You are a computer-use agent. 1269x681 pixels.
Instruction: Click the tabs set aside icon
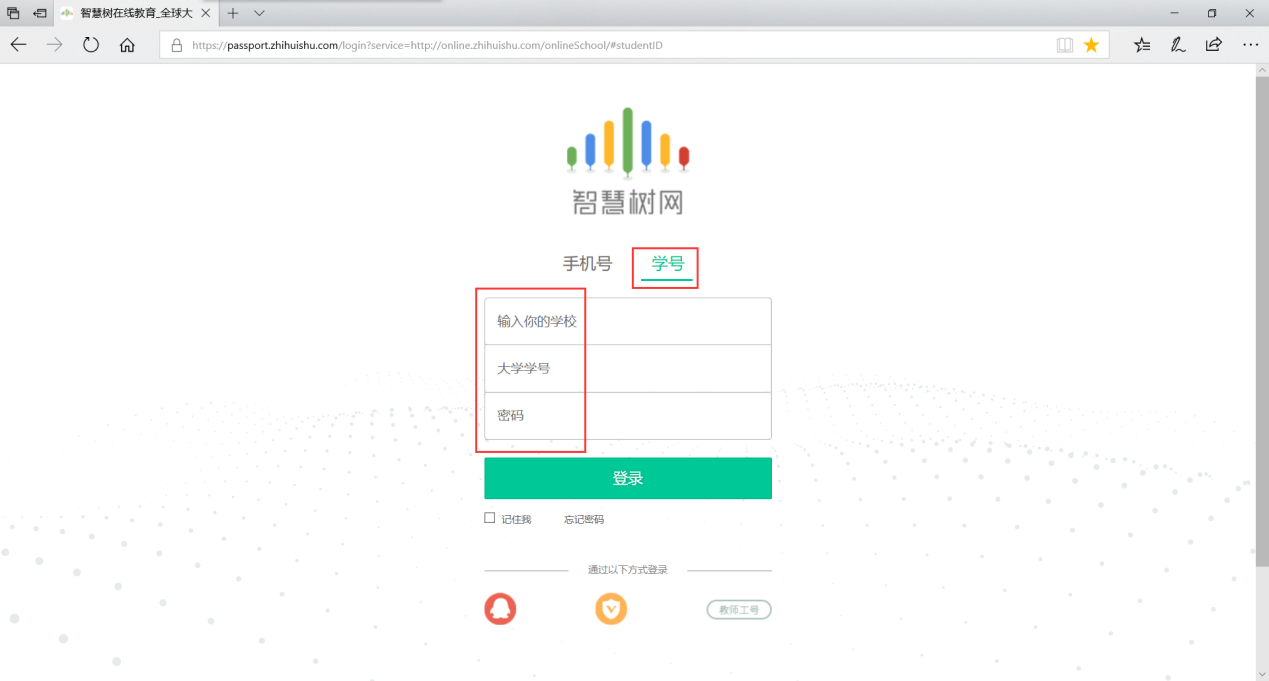14,13
